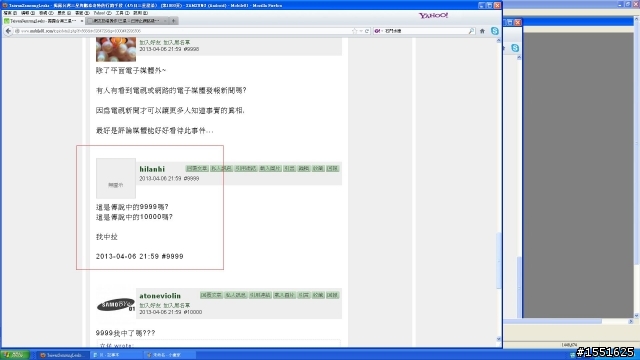Image resolution: width=640 pixels, height=360 pixels.
Task: Open the Windows Start button
Action: pos(15,355)
